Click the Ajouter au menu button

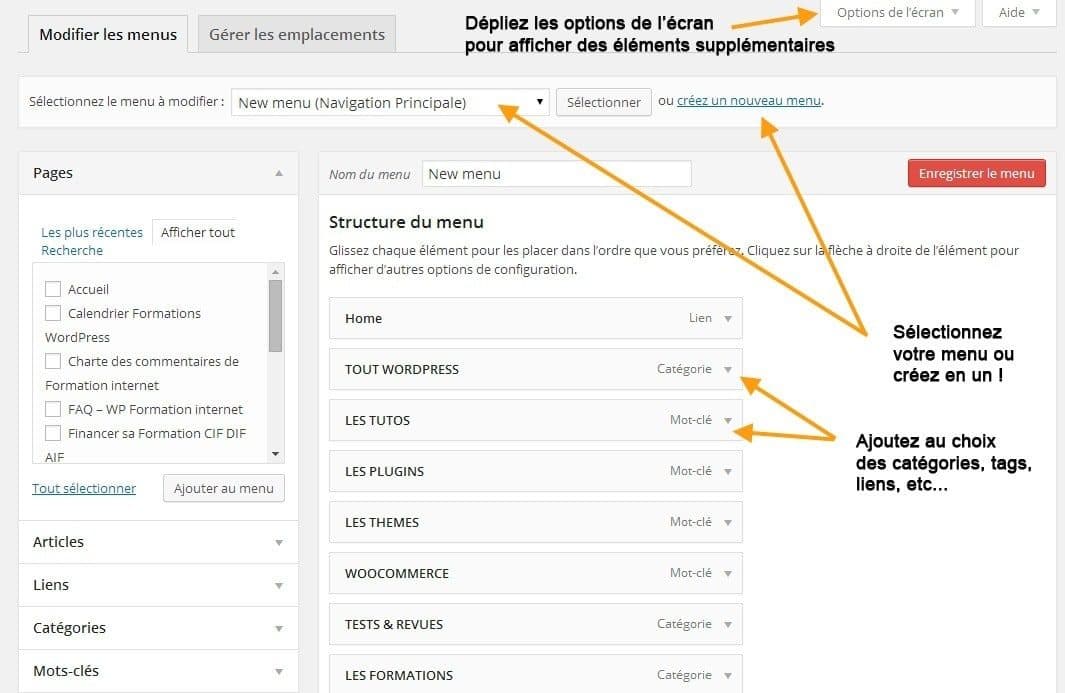point(223,488)
